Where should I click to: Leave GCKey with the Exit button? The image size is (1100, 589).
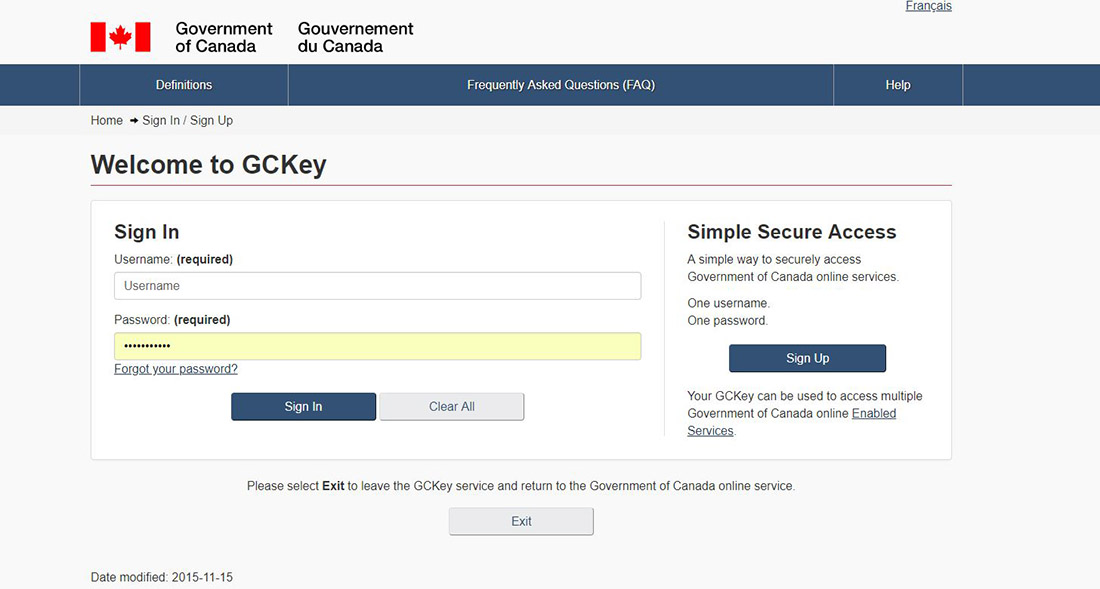coord(521,522)
